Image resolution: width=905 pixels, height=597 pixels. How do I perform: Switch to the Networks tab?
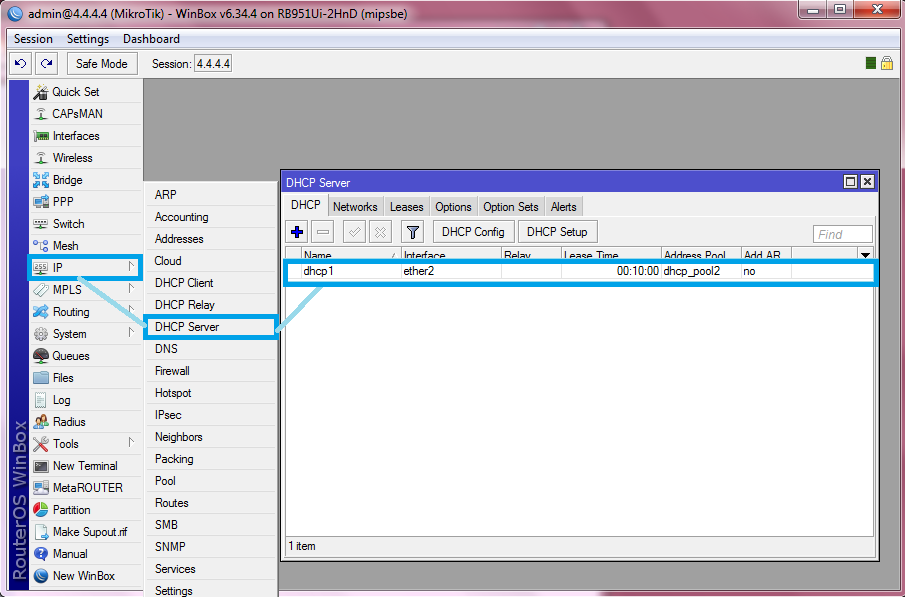pyautogui.click(x=355, y=207)
